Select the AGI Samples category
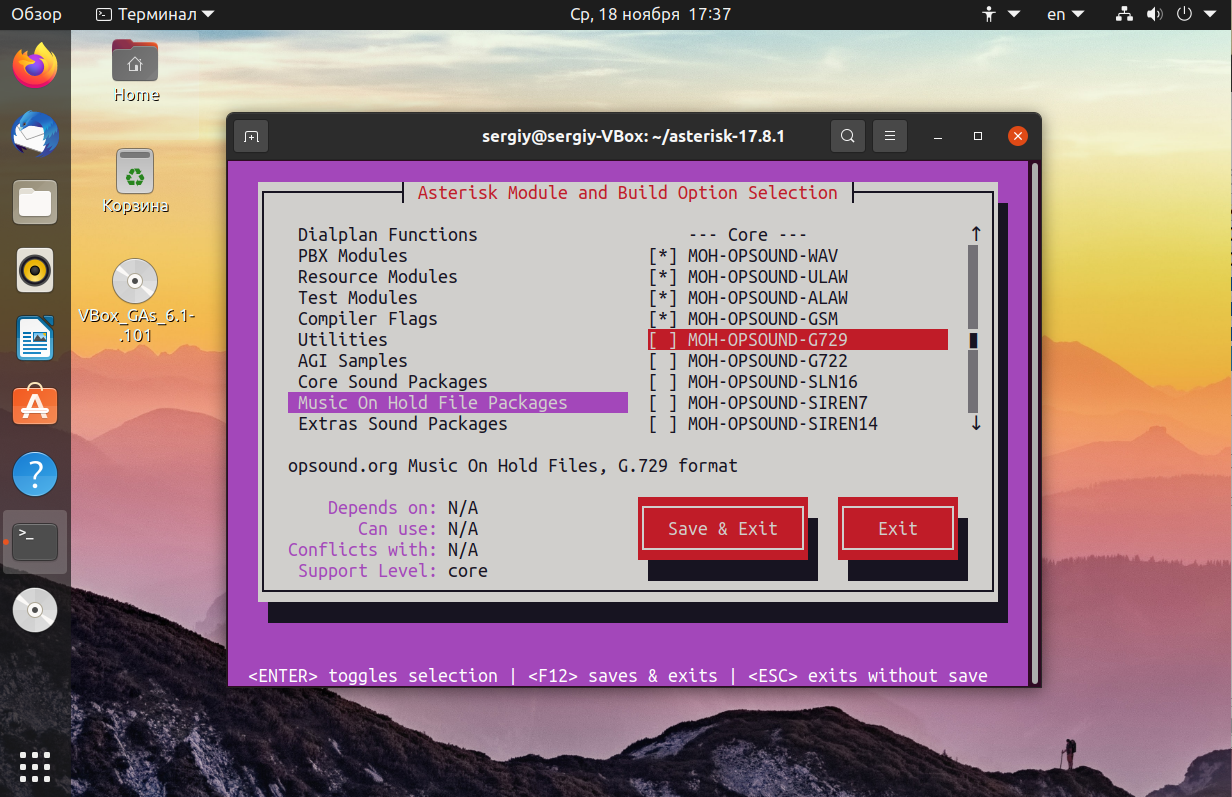 click(353, 361)
